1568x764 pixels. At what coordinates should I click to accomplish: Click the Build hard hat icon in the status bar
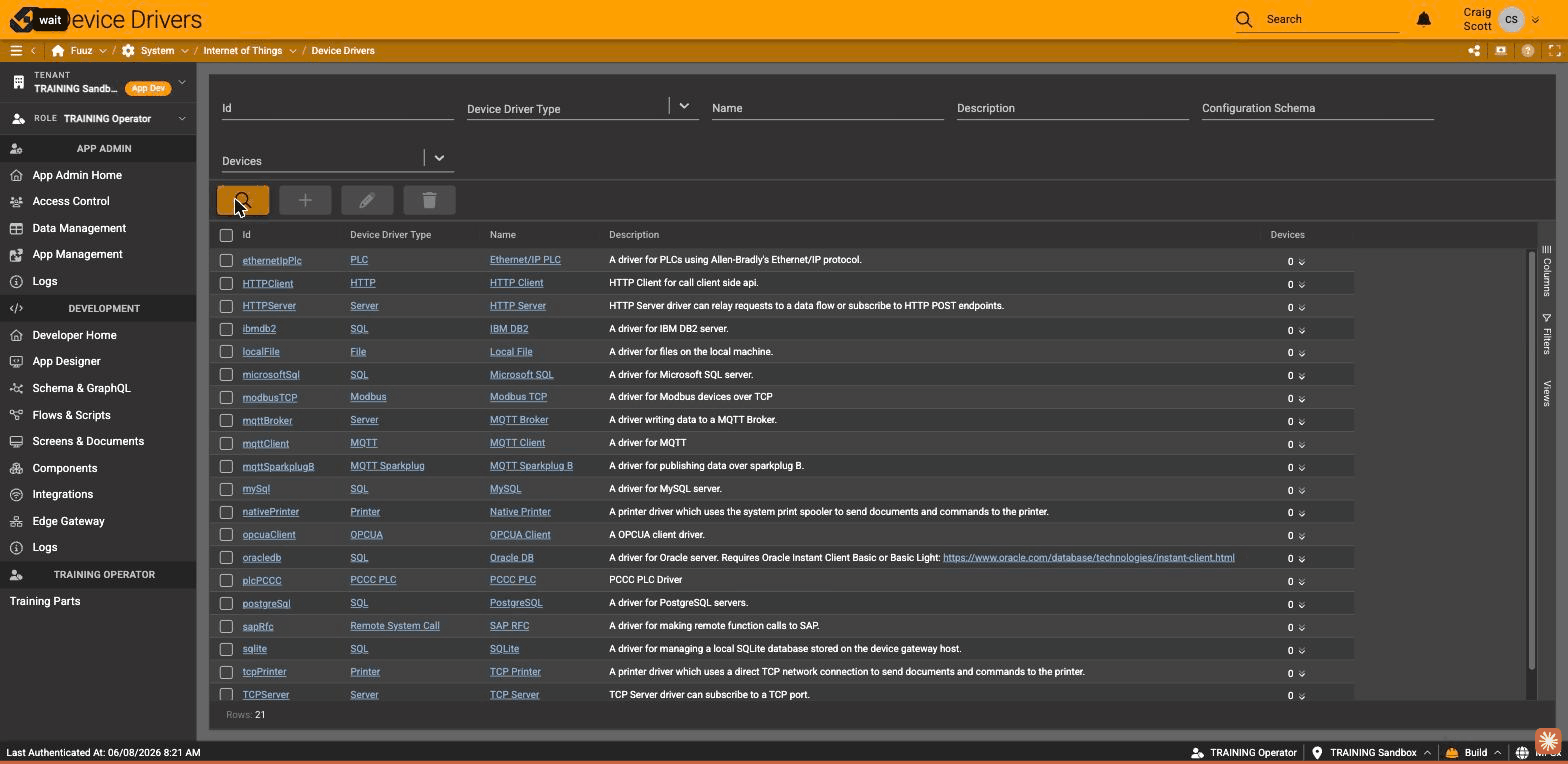(x=1452, y=753)
